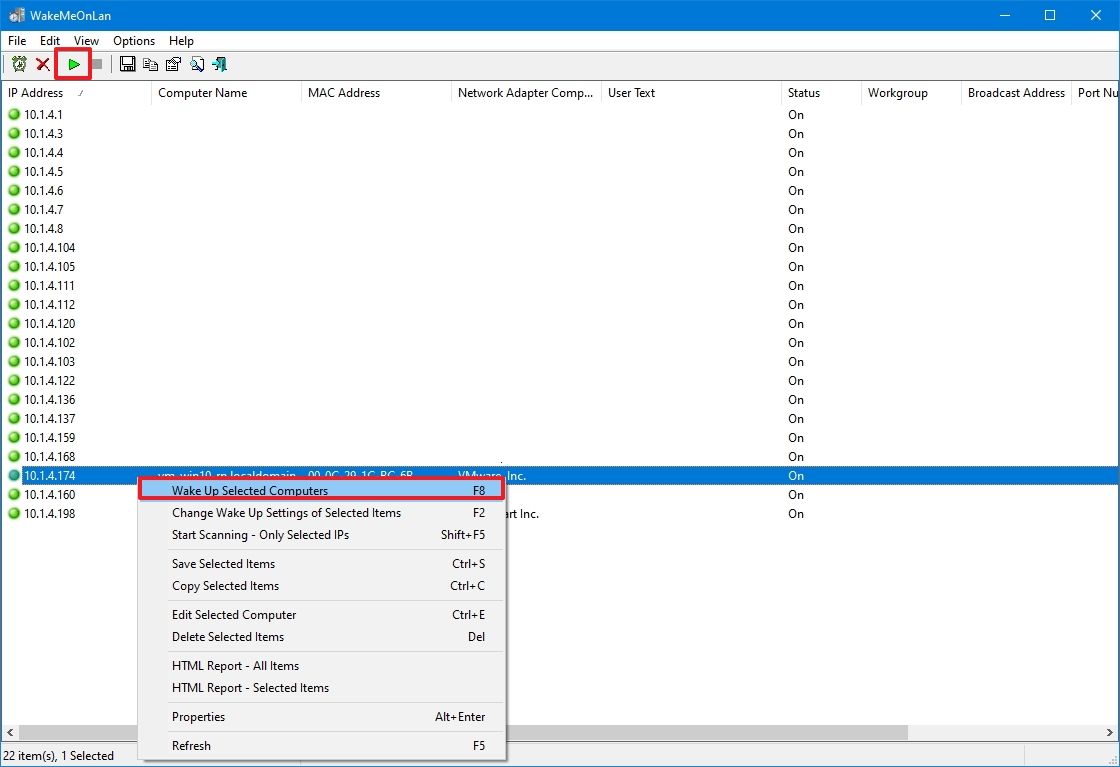Save selected items using the floppy disk icon
1120x767 pixels.
click(127, 63)
